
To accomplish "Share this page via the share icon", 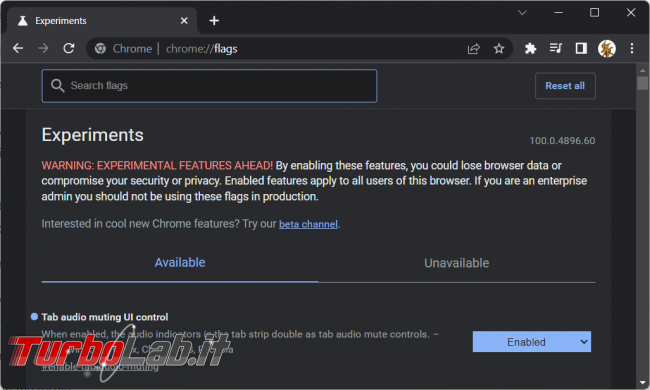I will [474, 48].
